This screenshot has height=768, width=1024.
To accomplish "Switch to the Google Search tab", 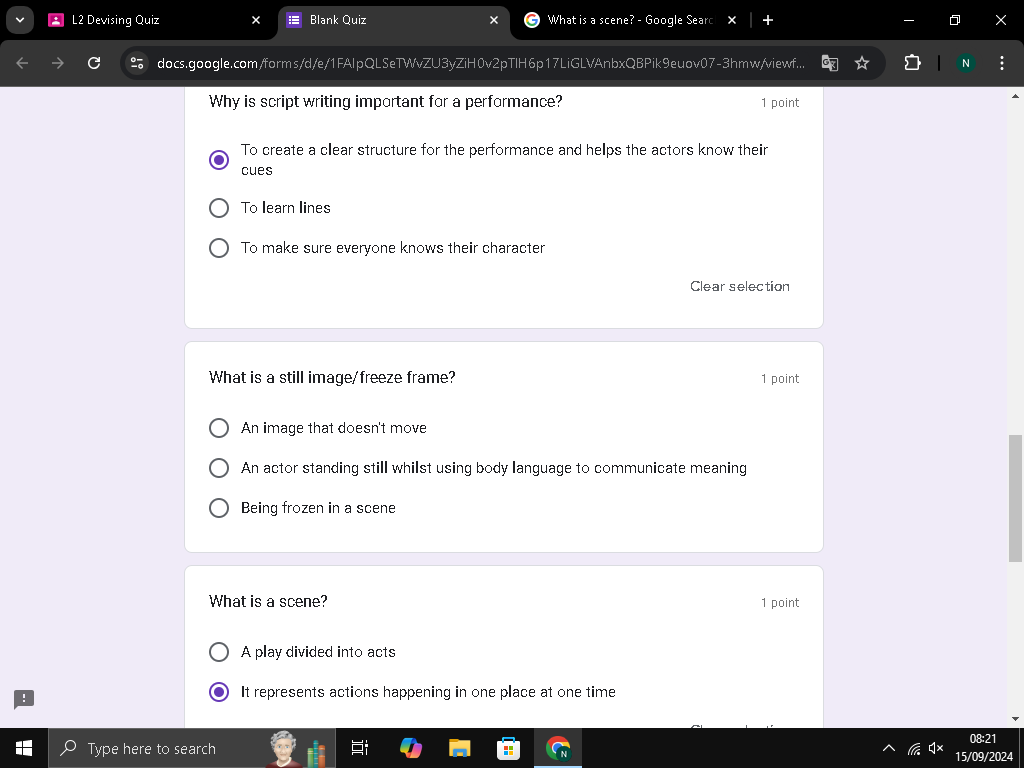I will pos(631,20).
